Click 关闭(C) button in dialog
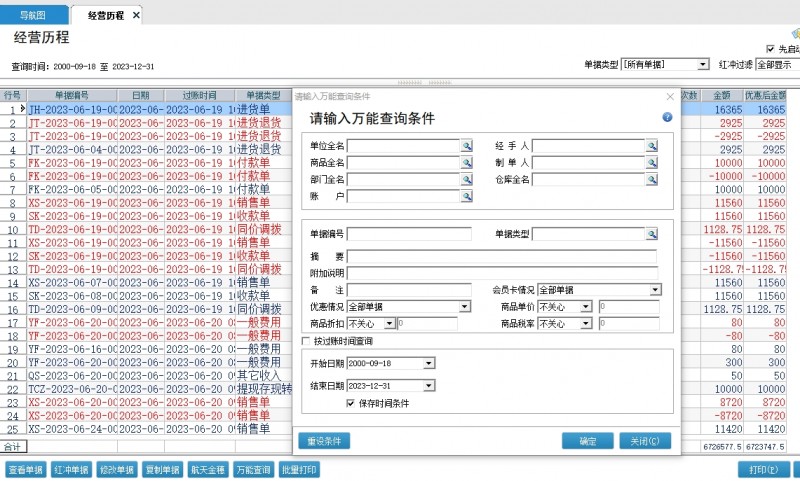Screen dimensions: 800x481 coord(645,441)
